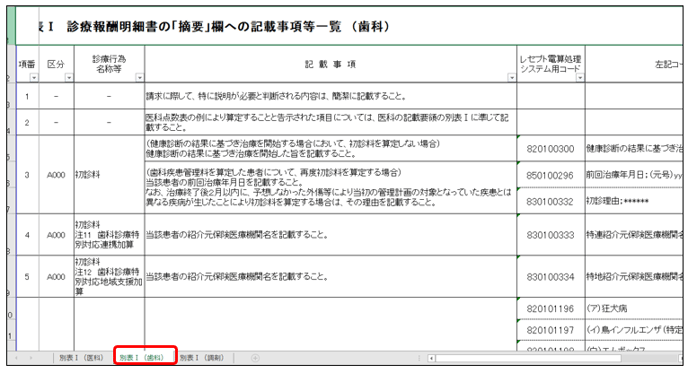Select code cell 830100332
This screenshot has height=373, width=688.
coord(551,201)
